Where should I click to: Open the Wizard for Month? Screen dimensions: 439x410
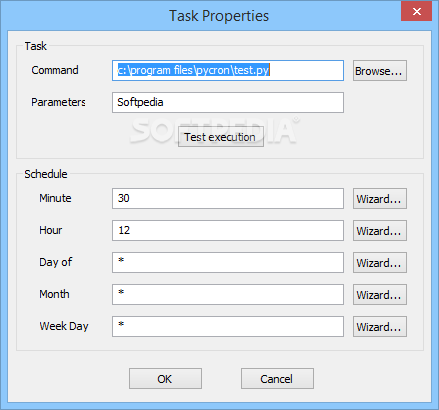click(380, 294)
